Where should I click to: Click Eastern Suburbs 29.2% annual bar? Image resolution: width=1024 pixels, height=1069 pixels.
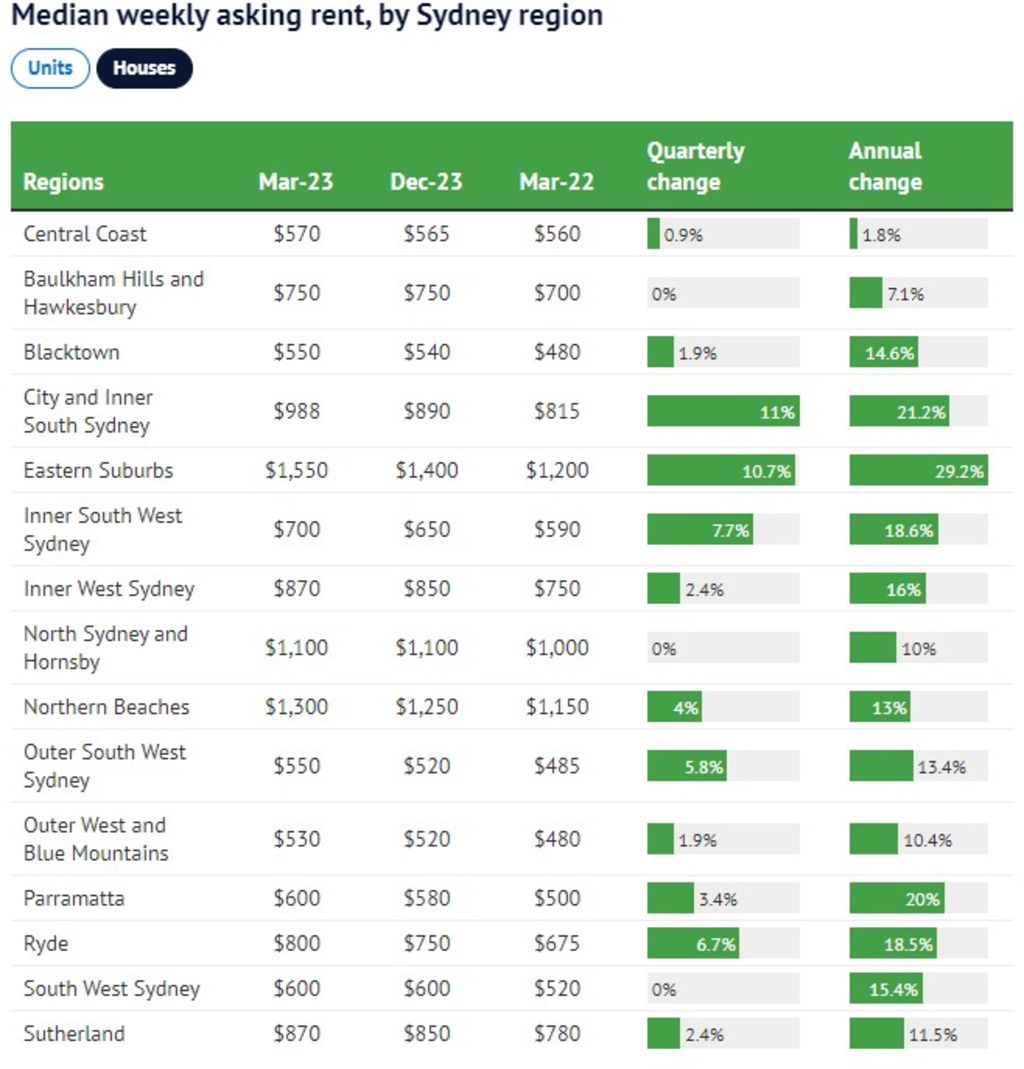pos(918,470)
